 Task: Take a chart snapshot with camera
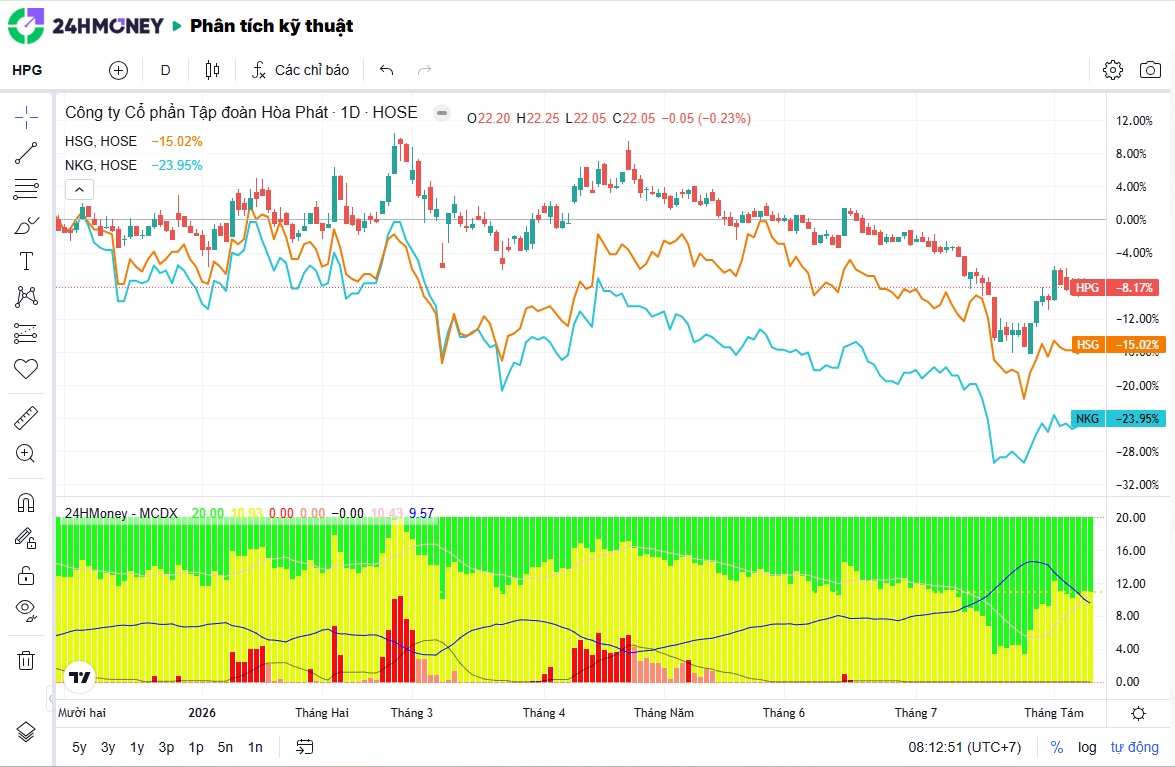(x=1150, y=70)
